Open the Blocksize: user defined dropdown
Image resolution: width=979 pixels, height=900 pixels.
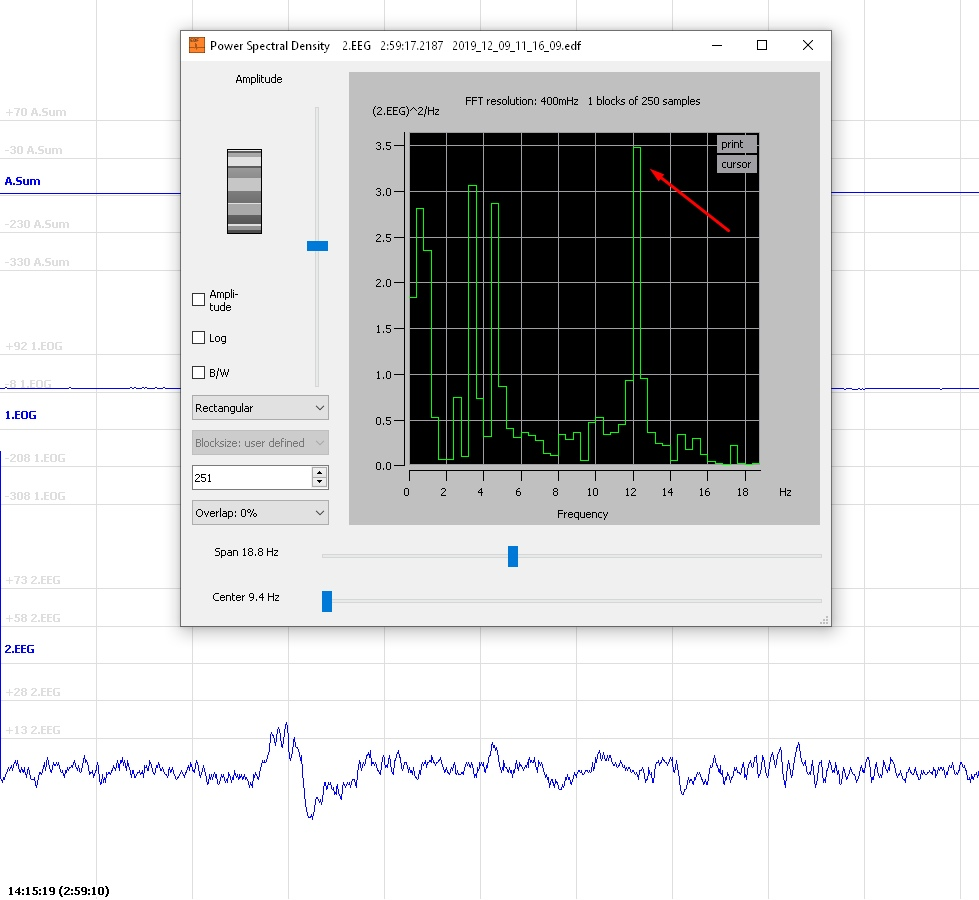260,443
